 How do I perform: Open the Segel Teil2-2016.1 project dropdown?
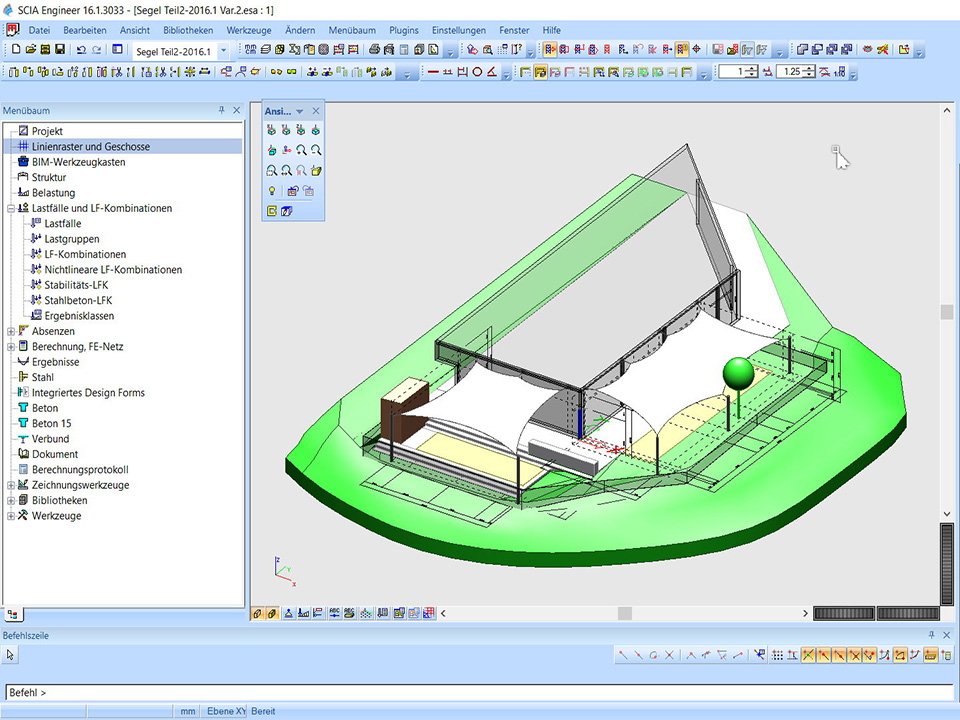coord(223,51)
